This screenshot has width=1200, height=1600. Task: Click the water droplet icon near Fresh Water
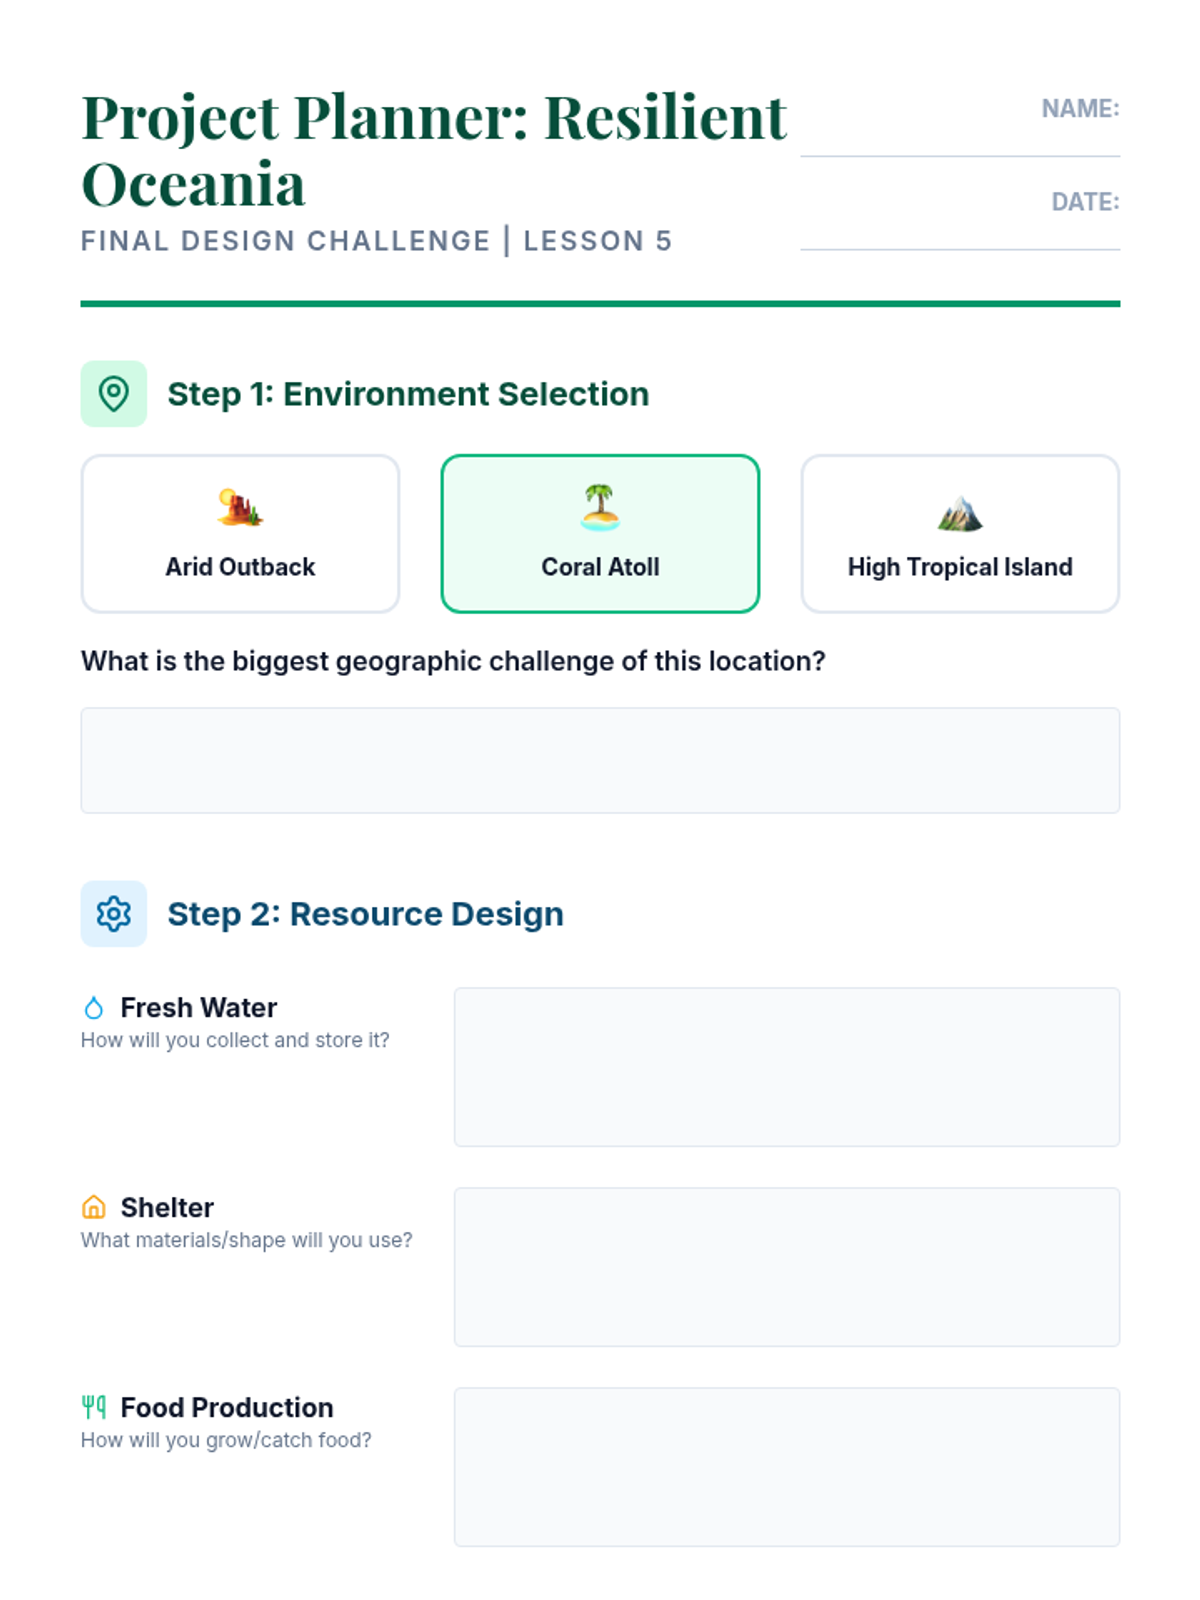tap(94, 1008)
